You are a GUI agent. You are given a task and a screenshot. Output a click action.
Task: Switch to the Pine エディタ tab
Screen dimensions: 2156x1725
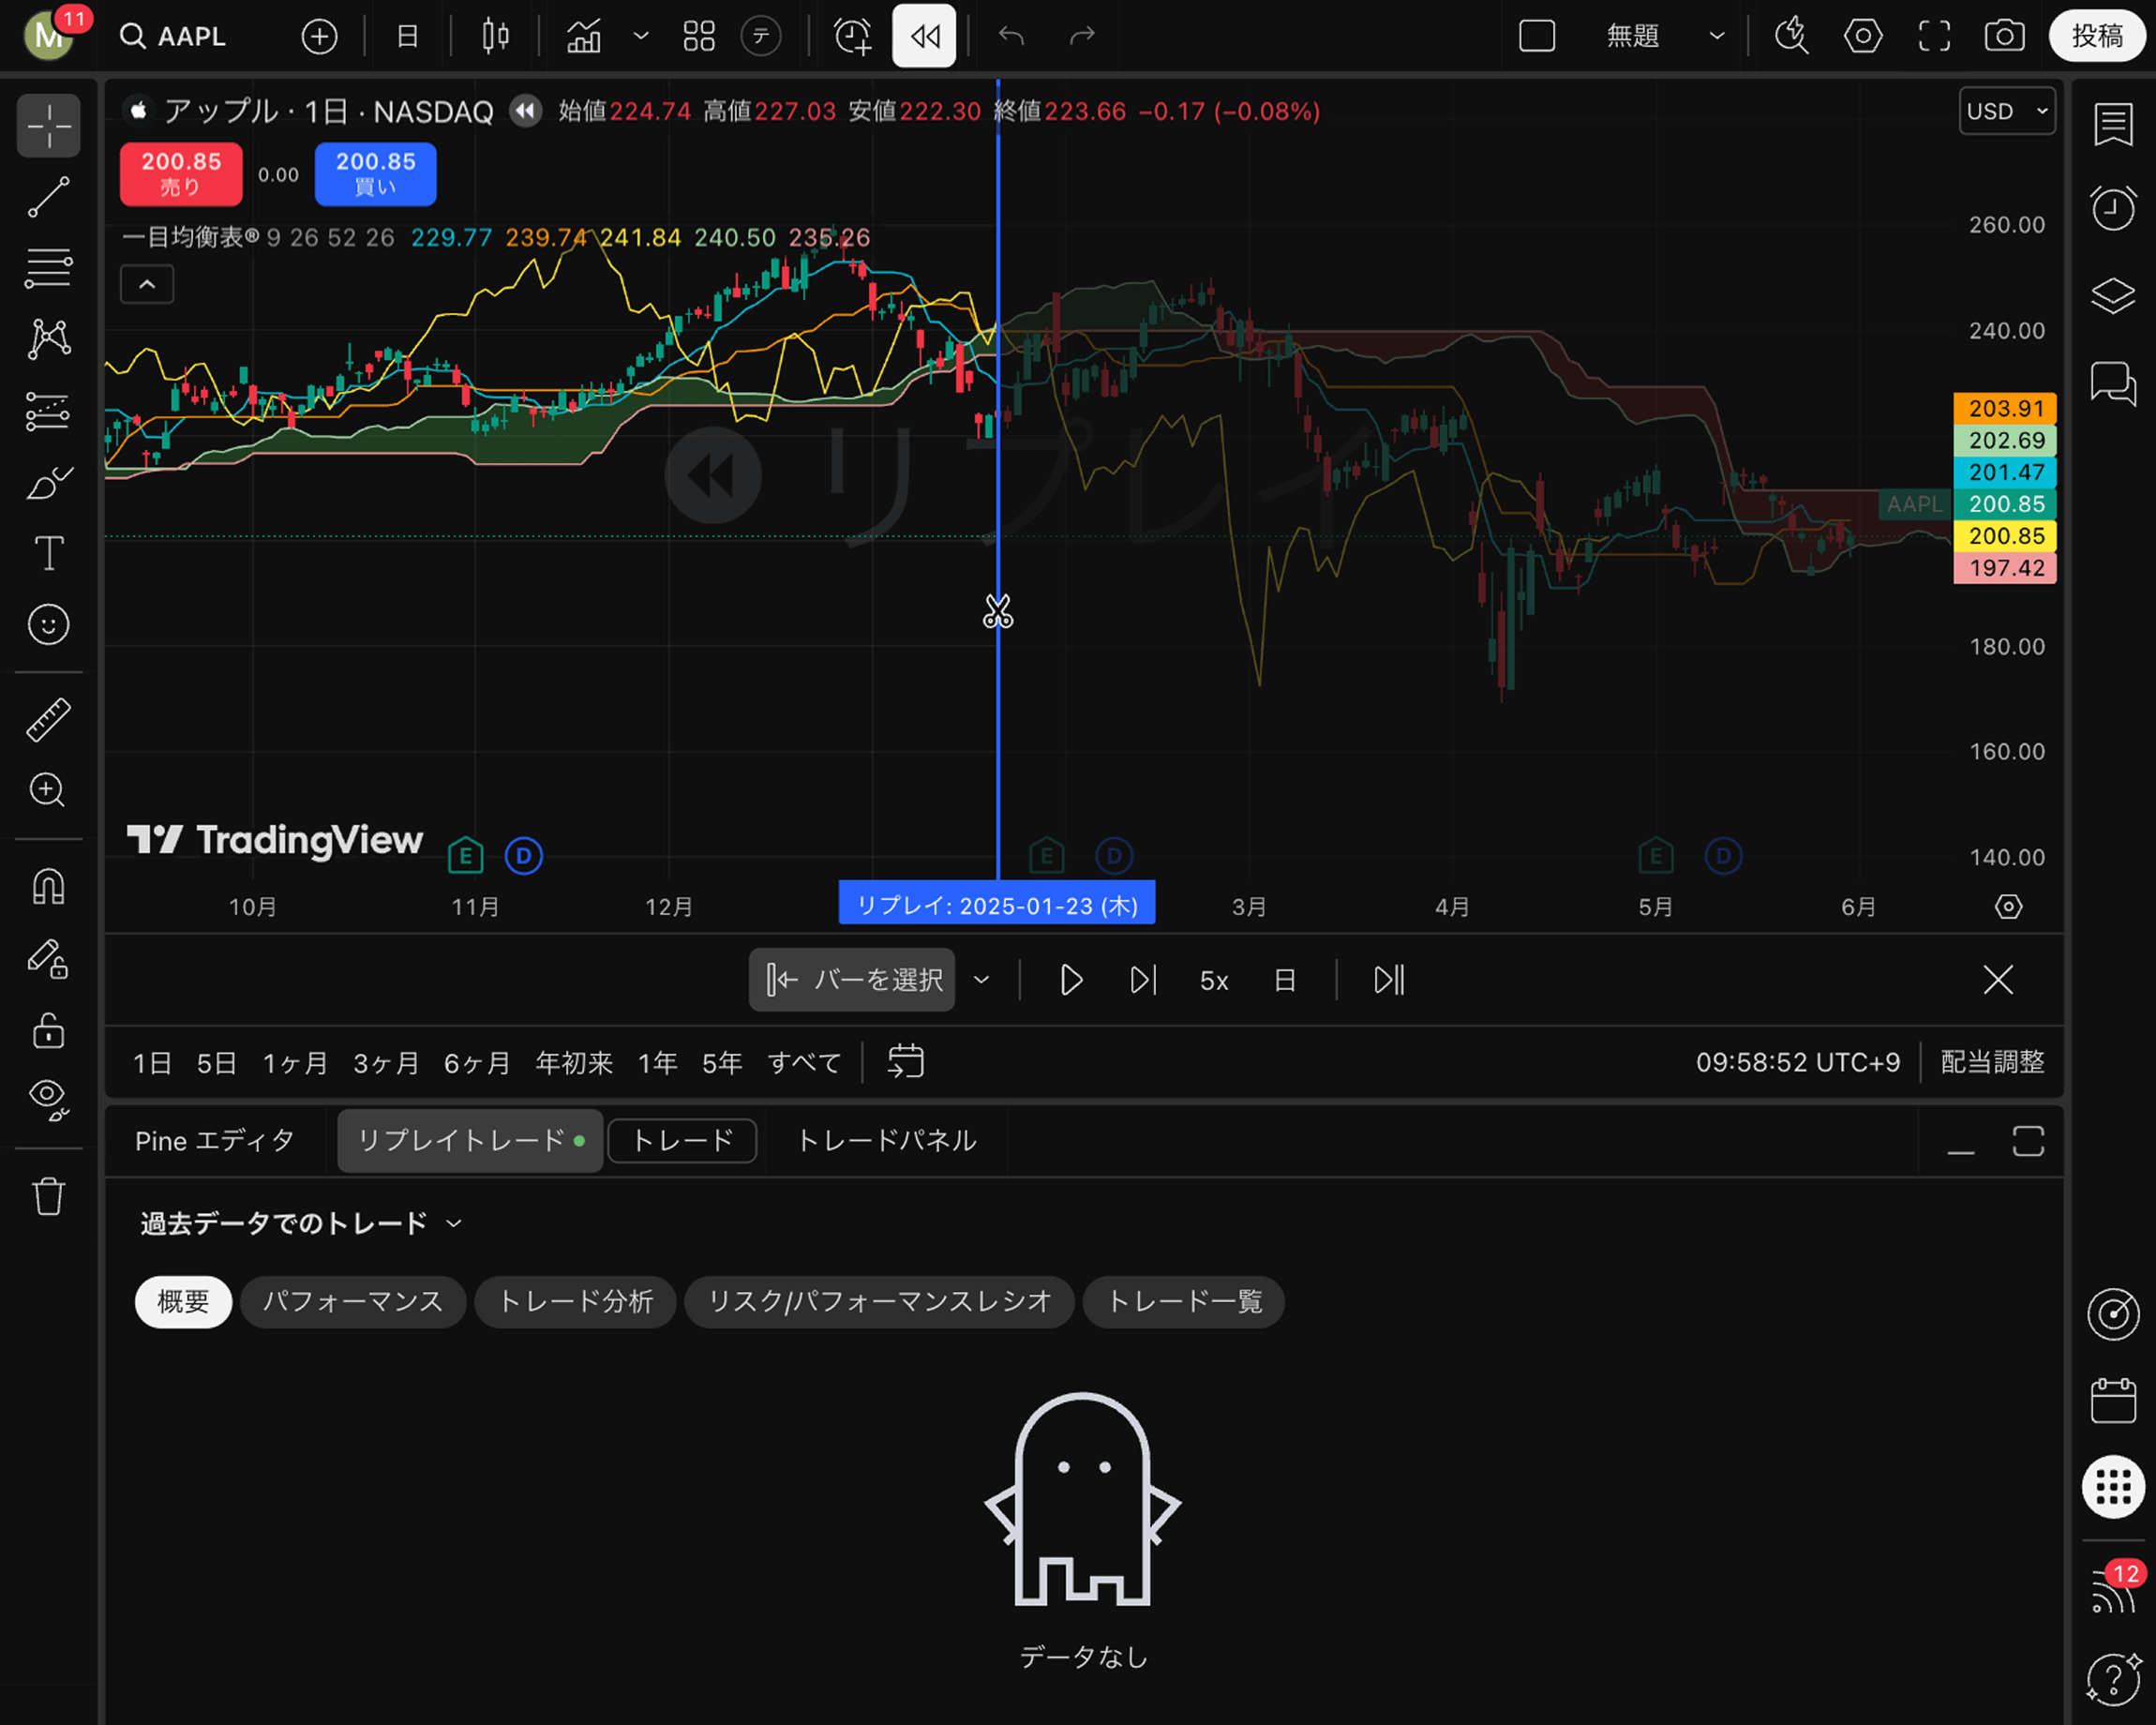click(x=215, y=1140)
